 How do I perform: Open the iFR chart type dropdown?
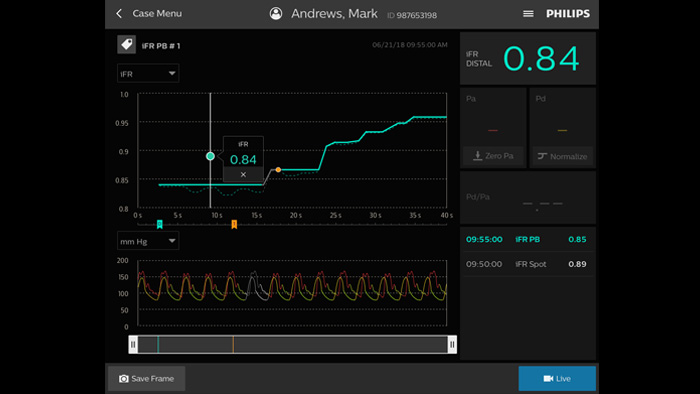[x=148, y=74]
